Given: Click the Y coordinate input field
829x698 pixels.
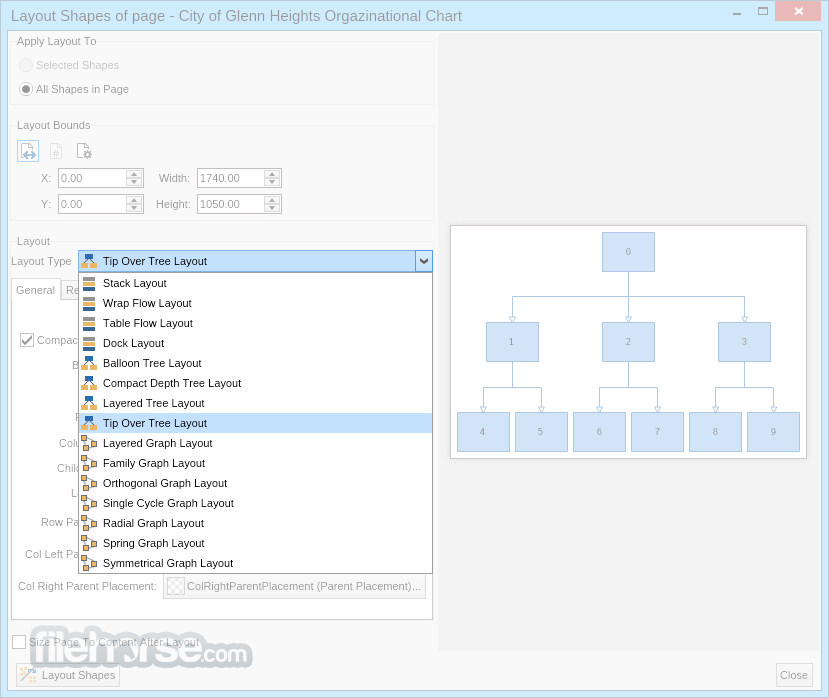Looking at the screenshot, I should [92, 204].
